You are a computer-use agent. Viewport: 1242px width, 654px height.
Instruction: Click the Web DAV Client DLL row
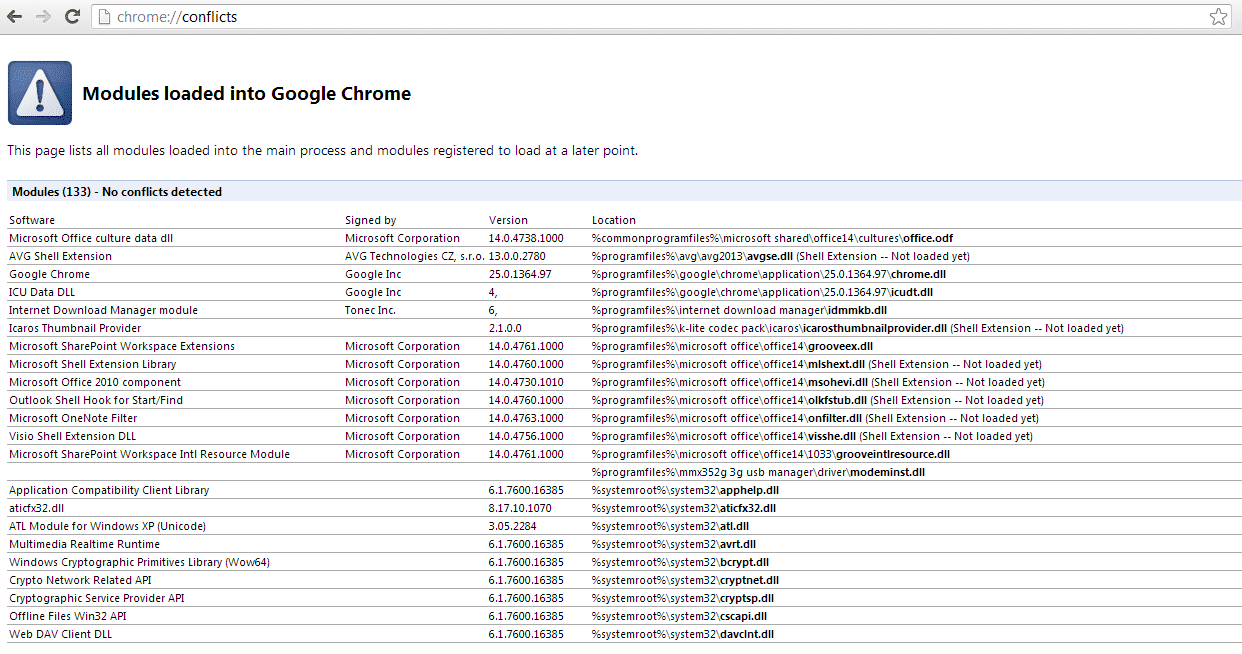click(x=60, y=633)
